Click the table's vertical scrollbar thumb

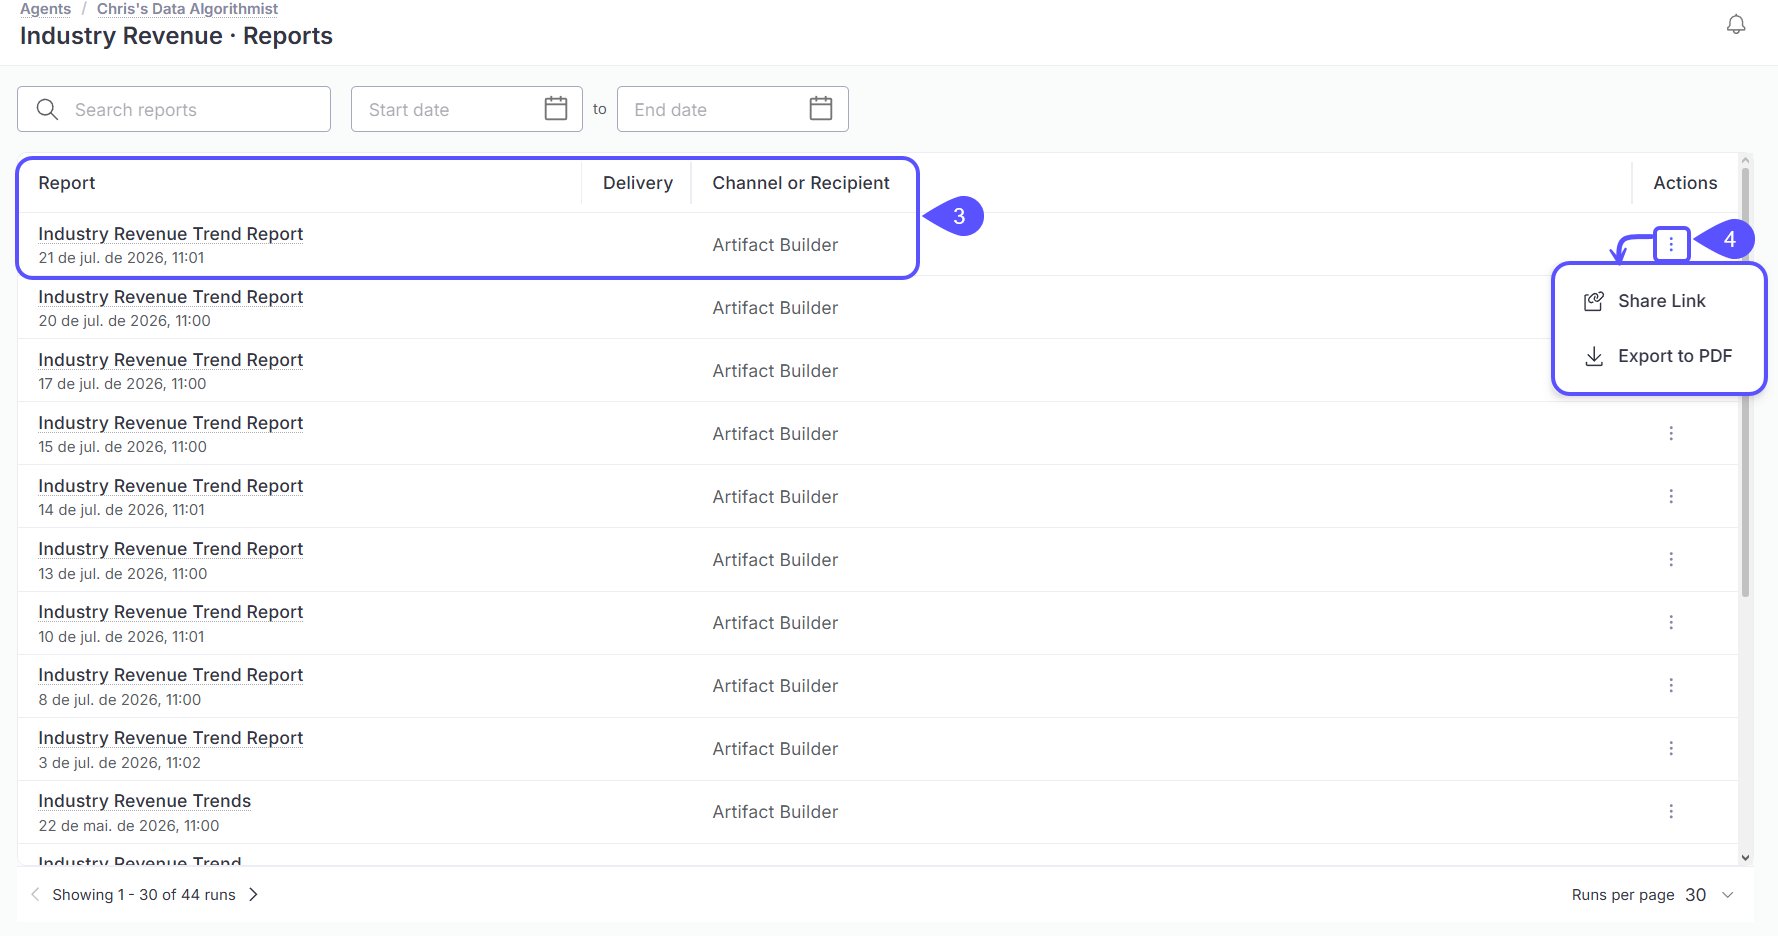1746,383
